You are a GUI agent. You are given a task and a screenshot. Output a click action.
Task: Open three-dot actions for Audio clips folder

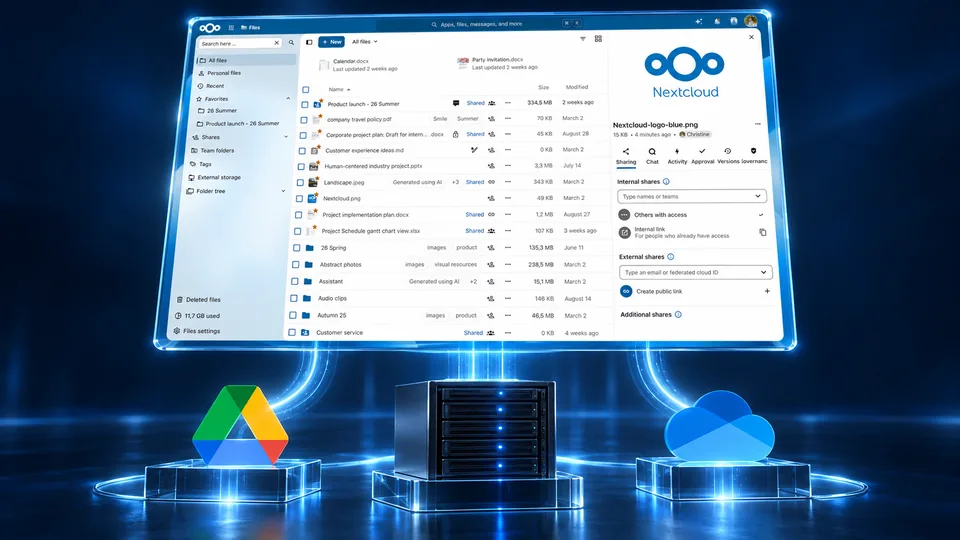coord(508,298)
